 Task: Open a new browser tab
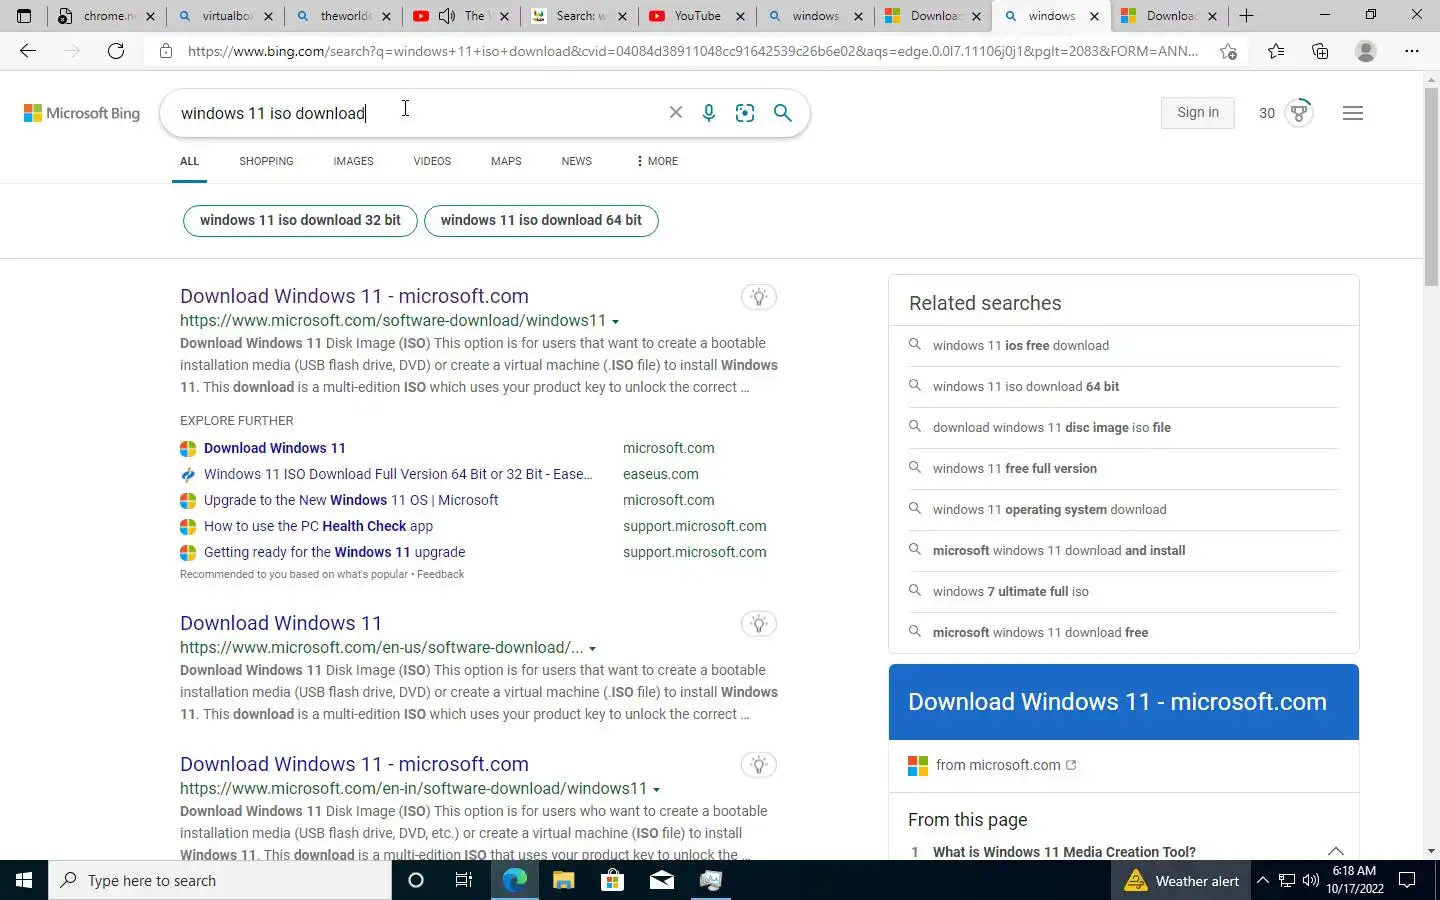click(1246, 16)
